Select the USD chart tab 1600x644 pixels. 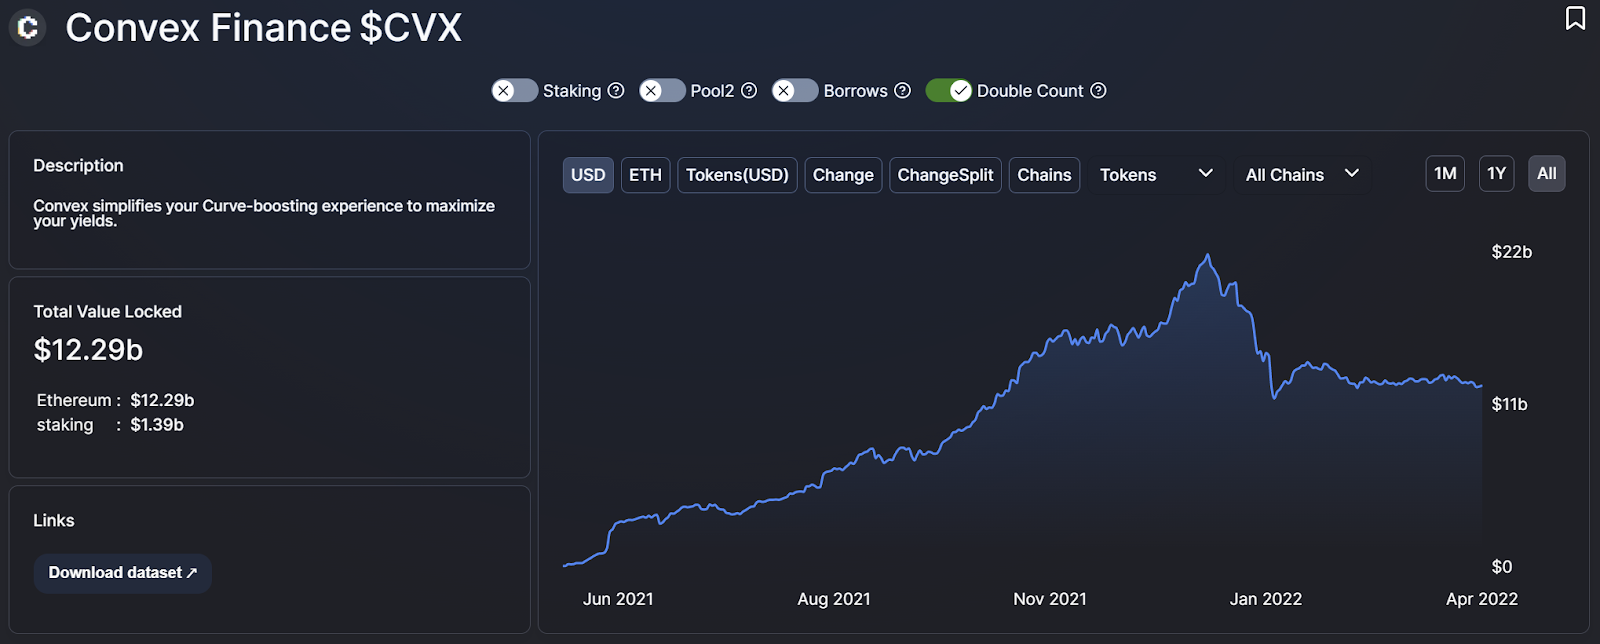click(x=588, y=175)
